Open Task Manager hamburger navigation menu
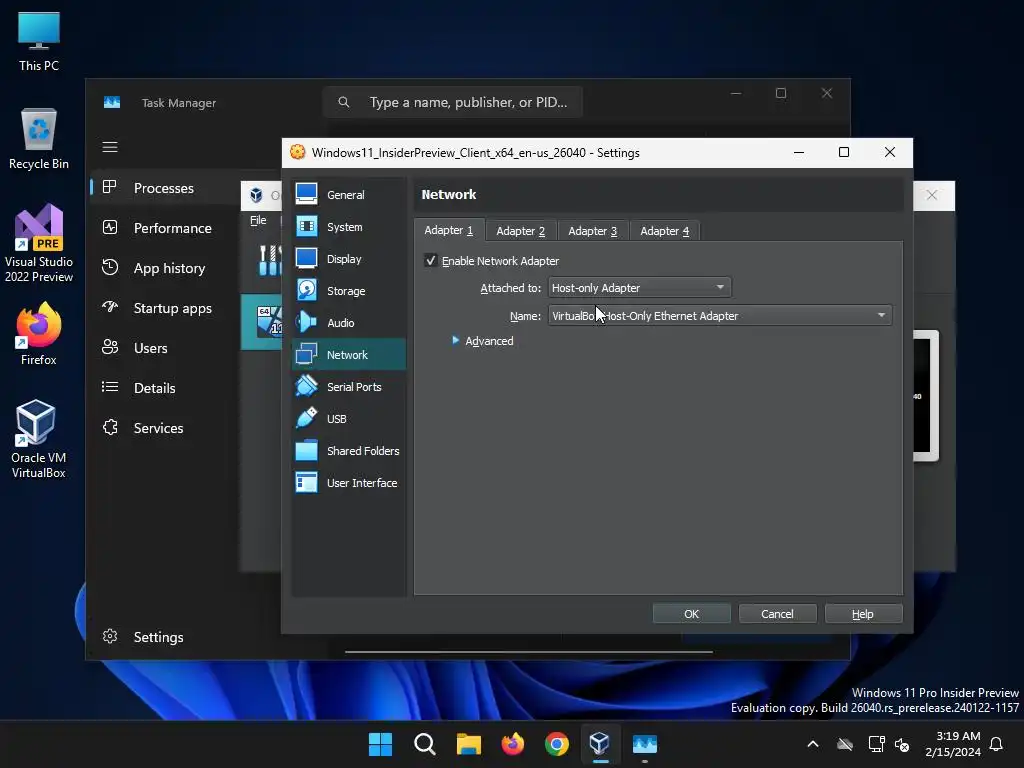The height and width of the screenshot is (768, 1024). tap(110, 147)
